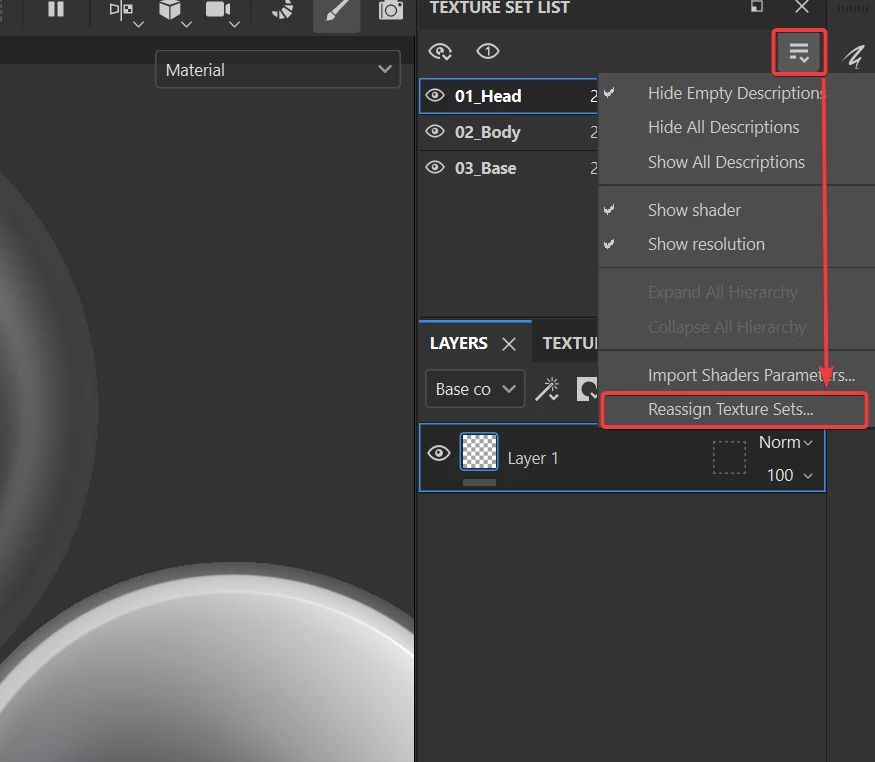Viewport: 875px width, 762px height.
Task: Click the eye with number one solo icon
Action: 488,51
